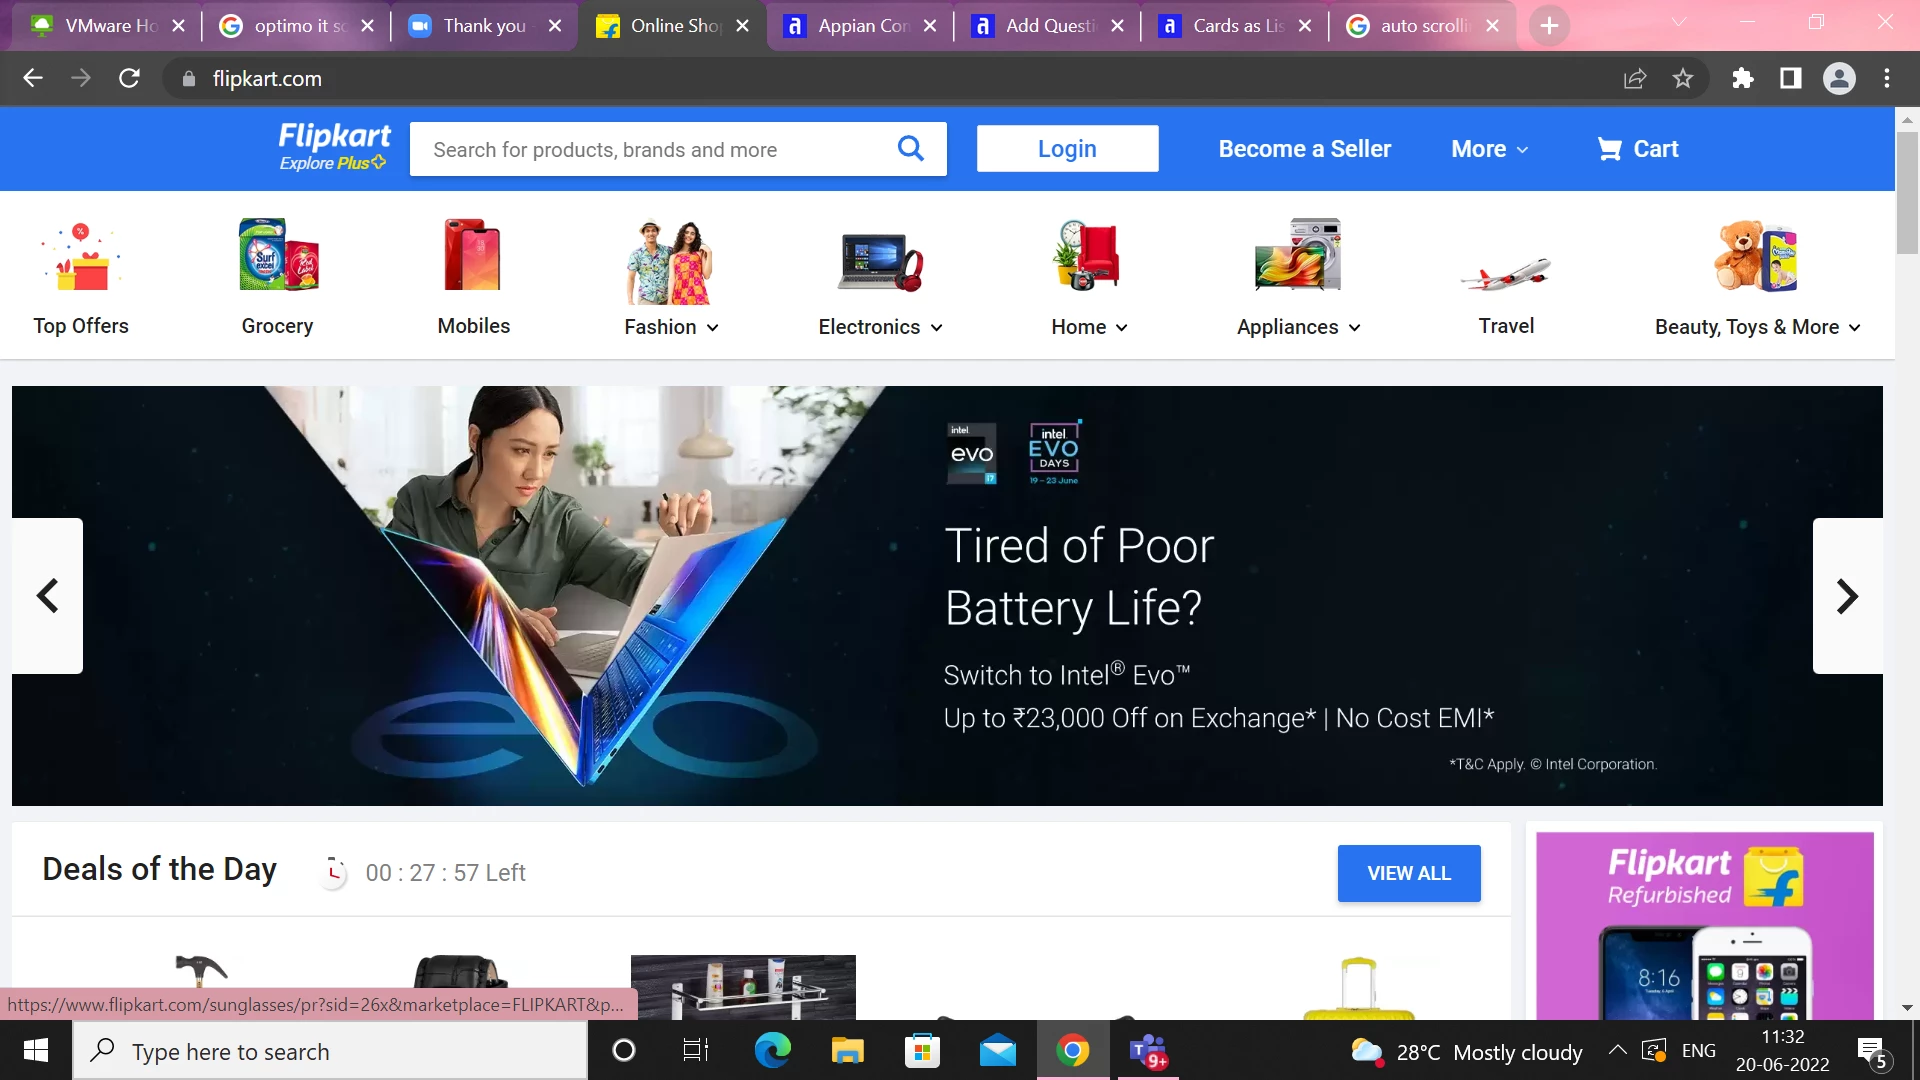Viewport: 1920px width, 1080px height.
Task: Click Become a Seller link
Action: [x=1304, y=149]
